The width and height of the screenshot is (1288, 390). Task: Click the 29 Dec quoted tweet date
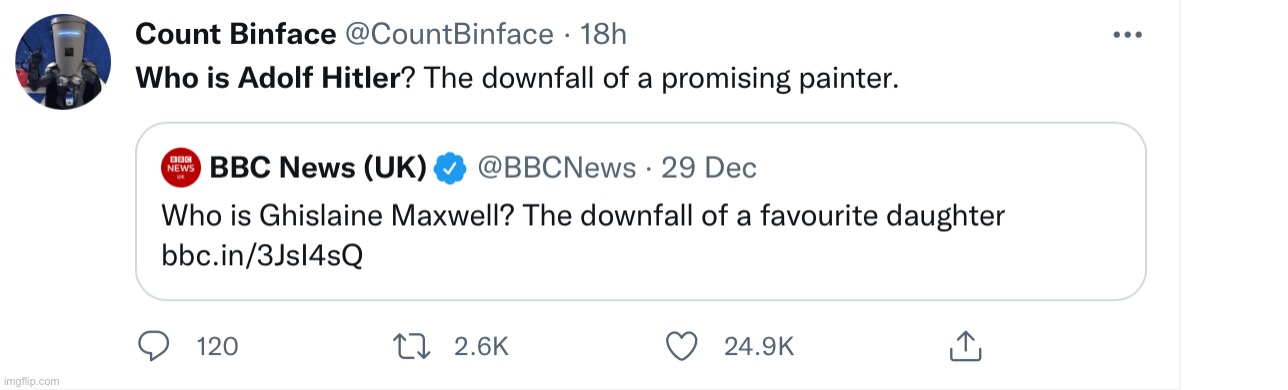tap(709, 168)
